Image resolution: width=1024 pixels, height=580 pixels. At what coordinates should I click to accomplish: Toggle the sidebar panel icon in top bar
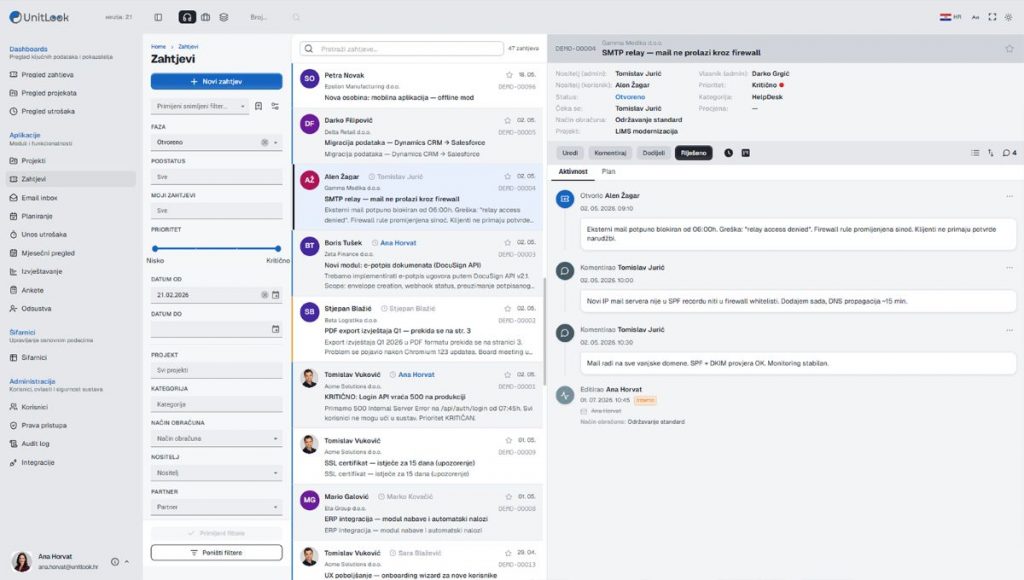coord(158,17)
